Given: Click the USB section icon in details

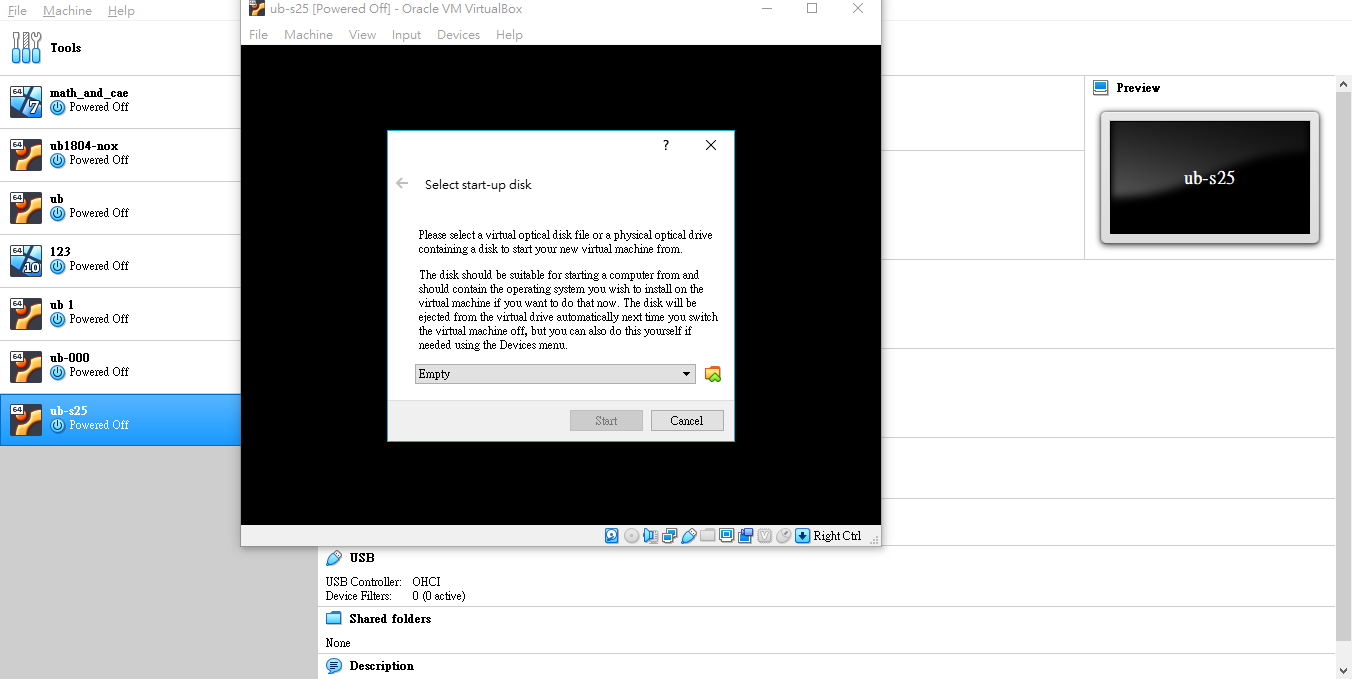Looking at the screenshot, I should tap(334, 558).
